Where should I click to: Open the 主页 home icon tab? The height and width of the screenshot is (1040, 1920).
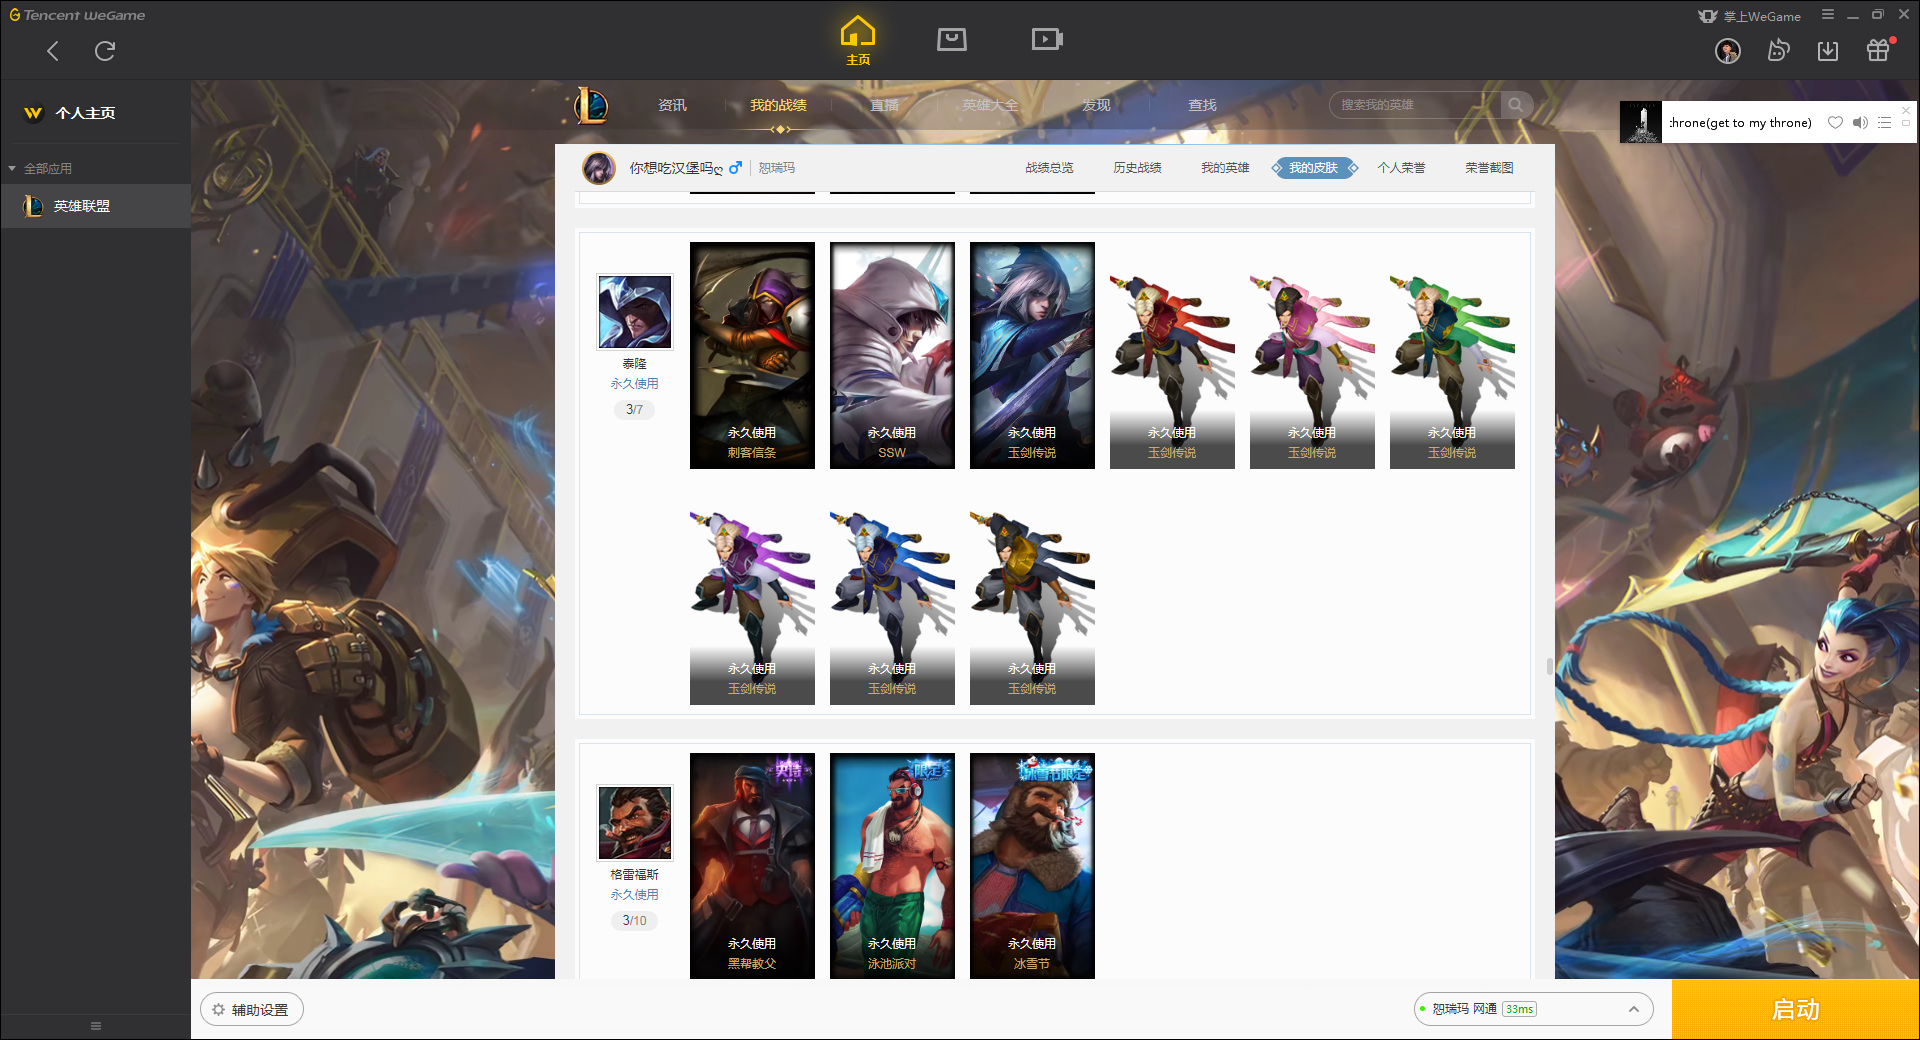[x=858, y=40]
